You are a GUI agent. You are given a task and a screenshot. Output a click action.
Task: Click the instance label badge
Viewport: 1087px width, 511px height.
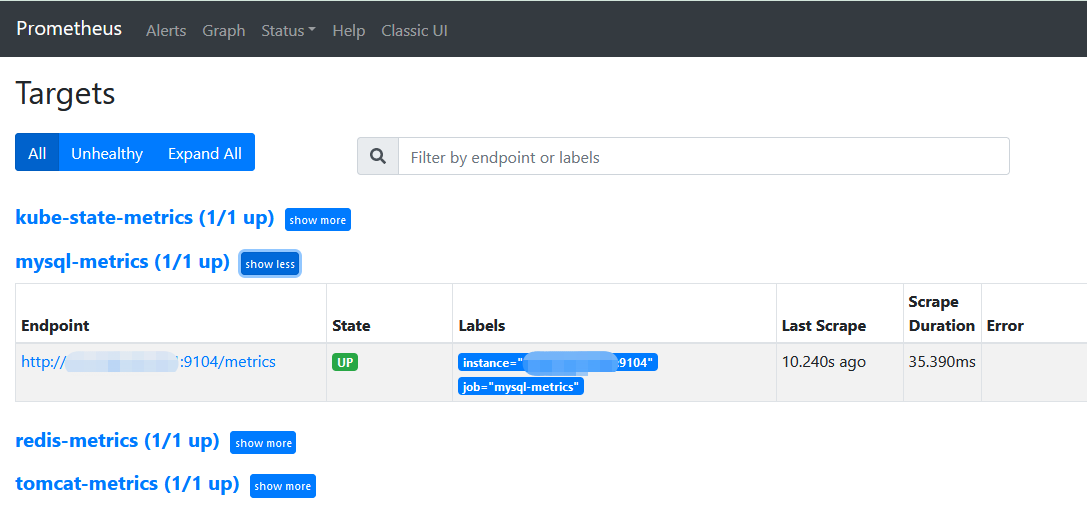557,363
